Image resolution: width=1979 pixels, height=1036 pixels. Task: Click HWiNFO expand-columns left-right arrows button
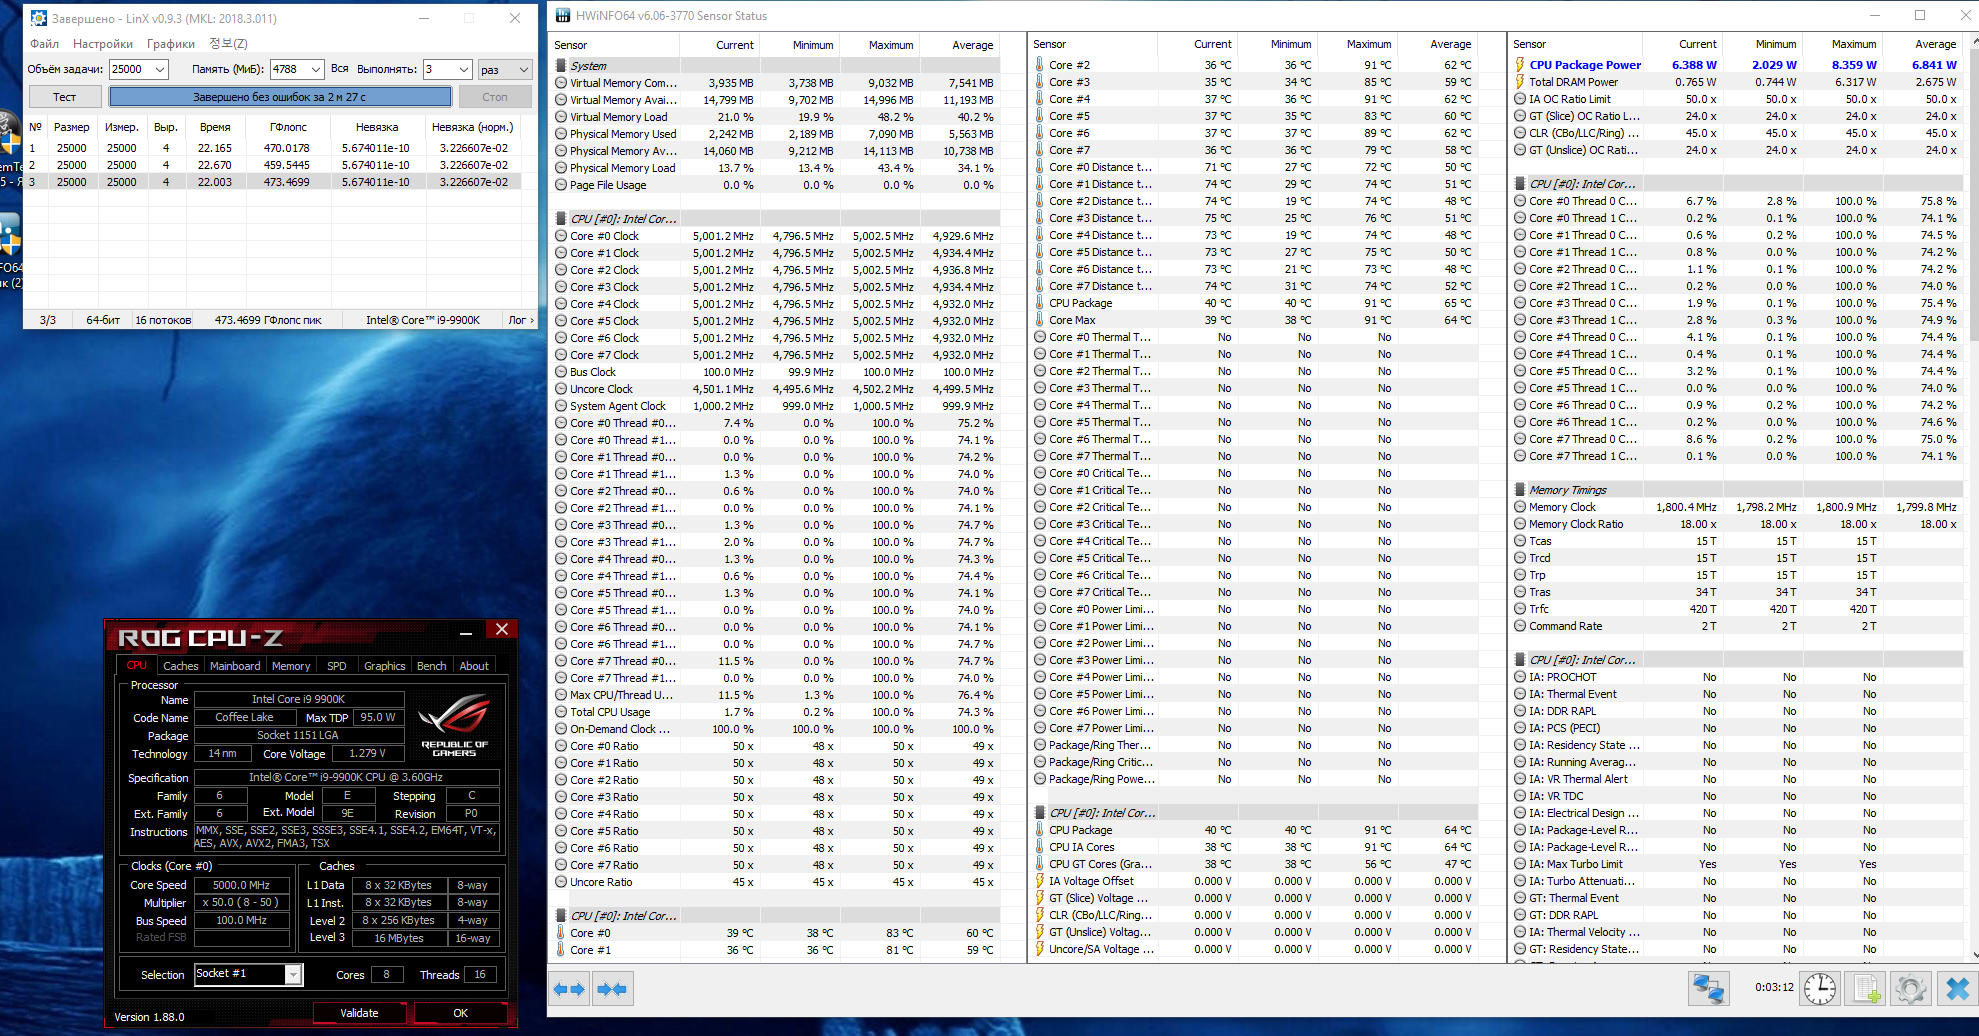coord(568,989)
